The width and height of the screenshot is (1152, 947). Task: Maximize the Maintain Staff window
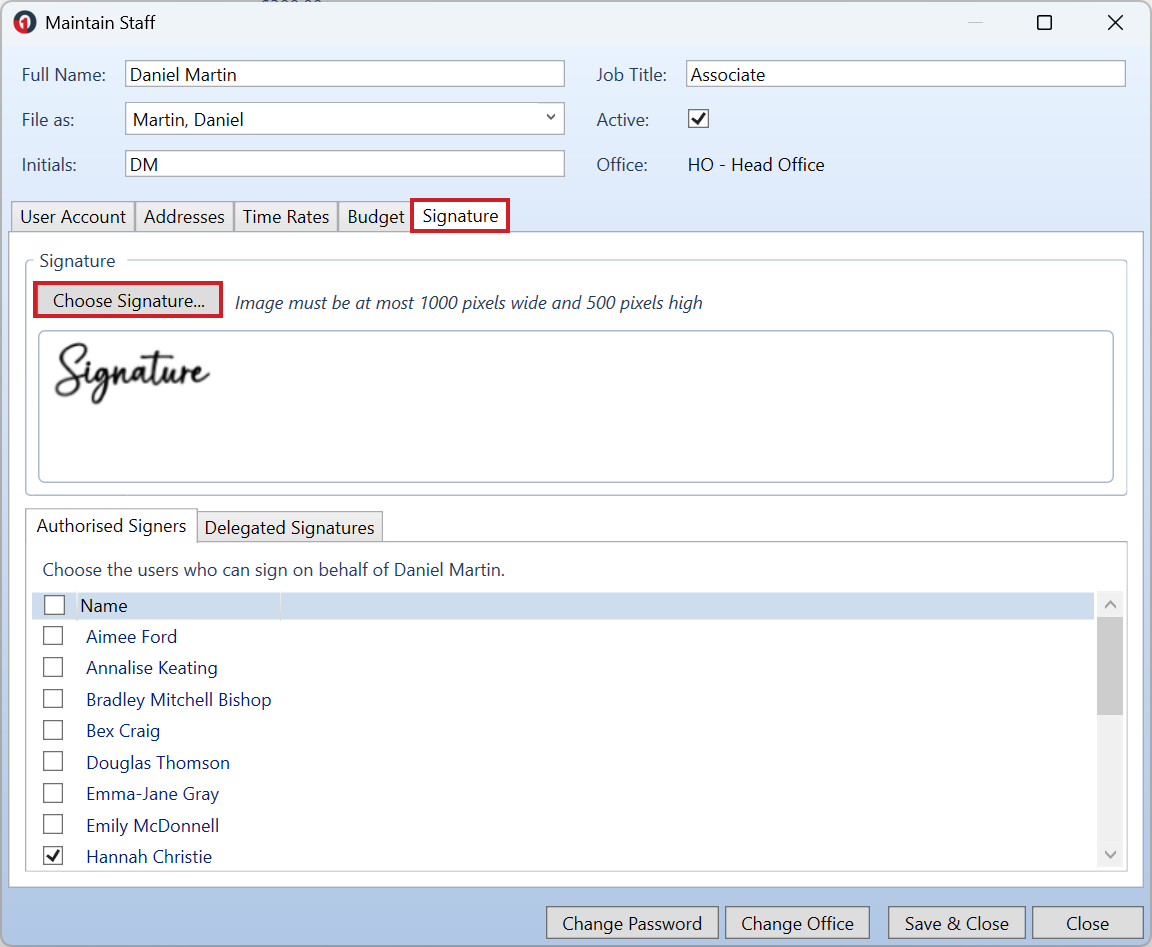tap(1044, 23)
